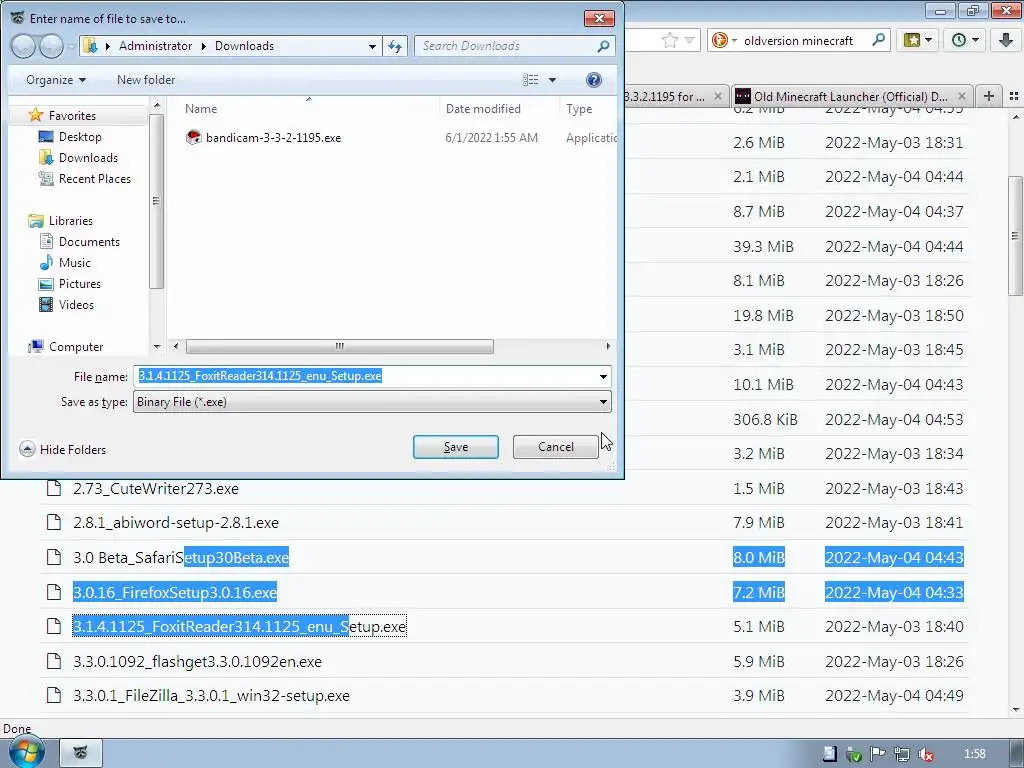The height and width of the screenshot is (768, 1024).
Task: Create a New folder in Downloads
Action: click(146, 80)
